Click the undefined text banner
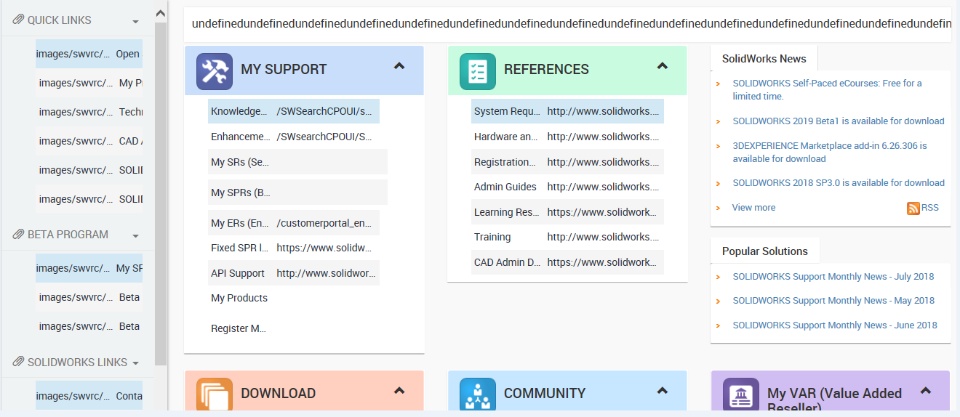The width and height of the screenshot is (960, 417). coord(568,24)
